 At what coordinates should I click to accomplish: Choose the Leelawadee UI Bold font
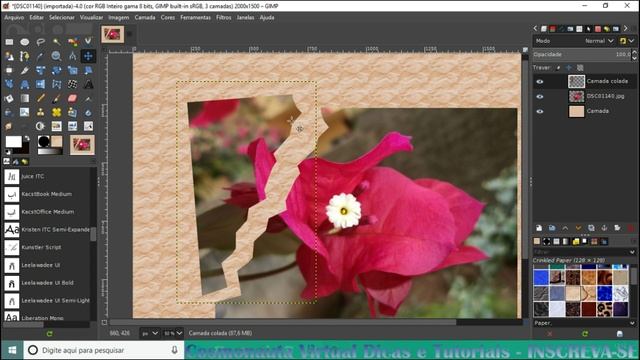(x=47, y=282)
